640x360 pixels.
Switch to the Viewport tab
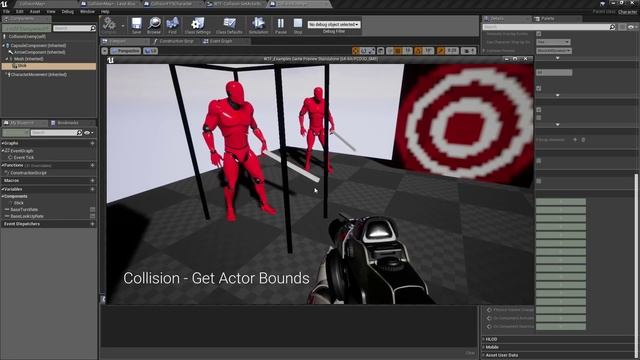(125, 41)
